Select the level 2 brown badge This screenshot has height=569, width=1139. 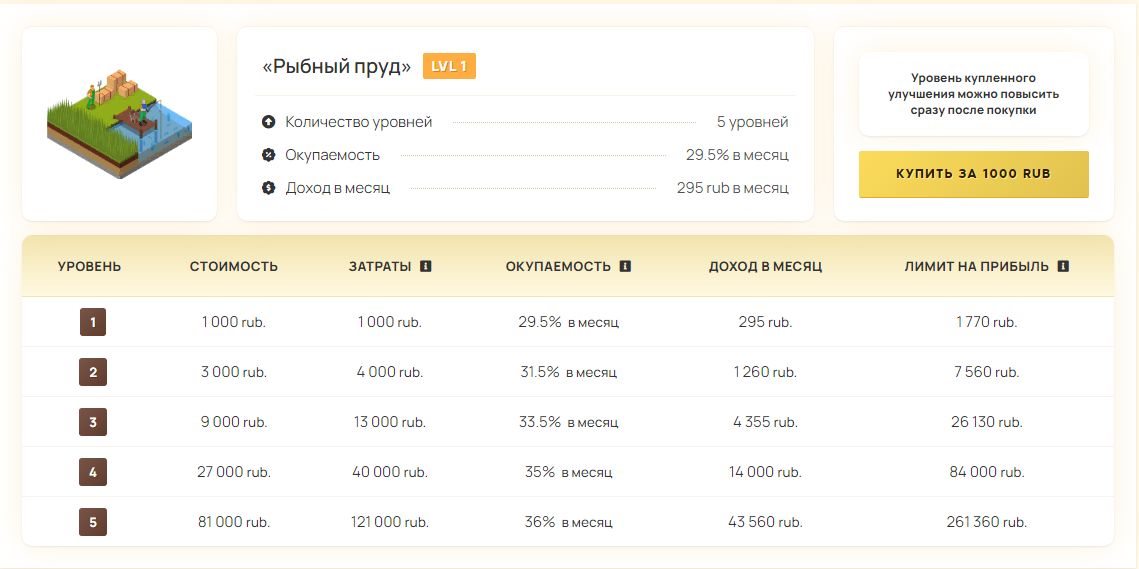(93, 372)
